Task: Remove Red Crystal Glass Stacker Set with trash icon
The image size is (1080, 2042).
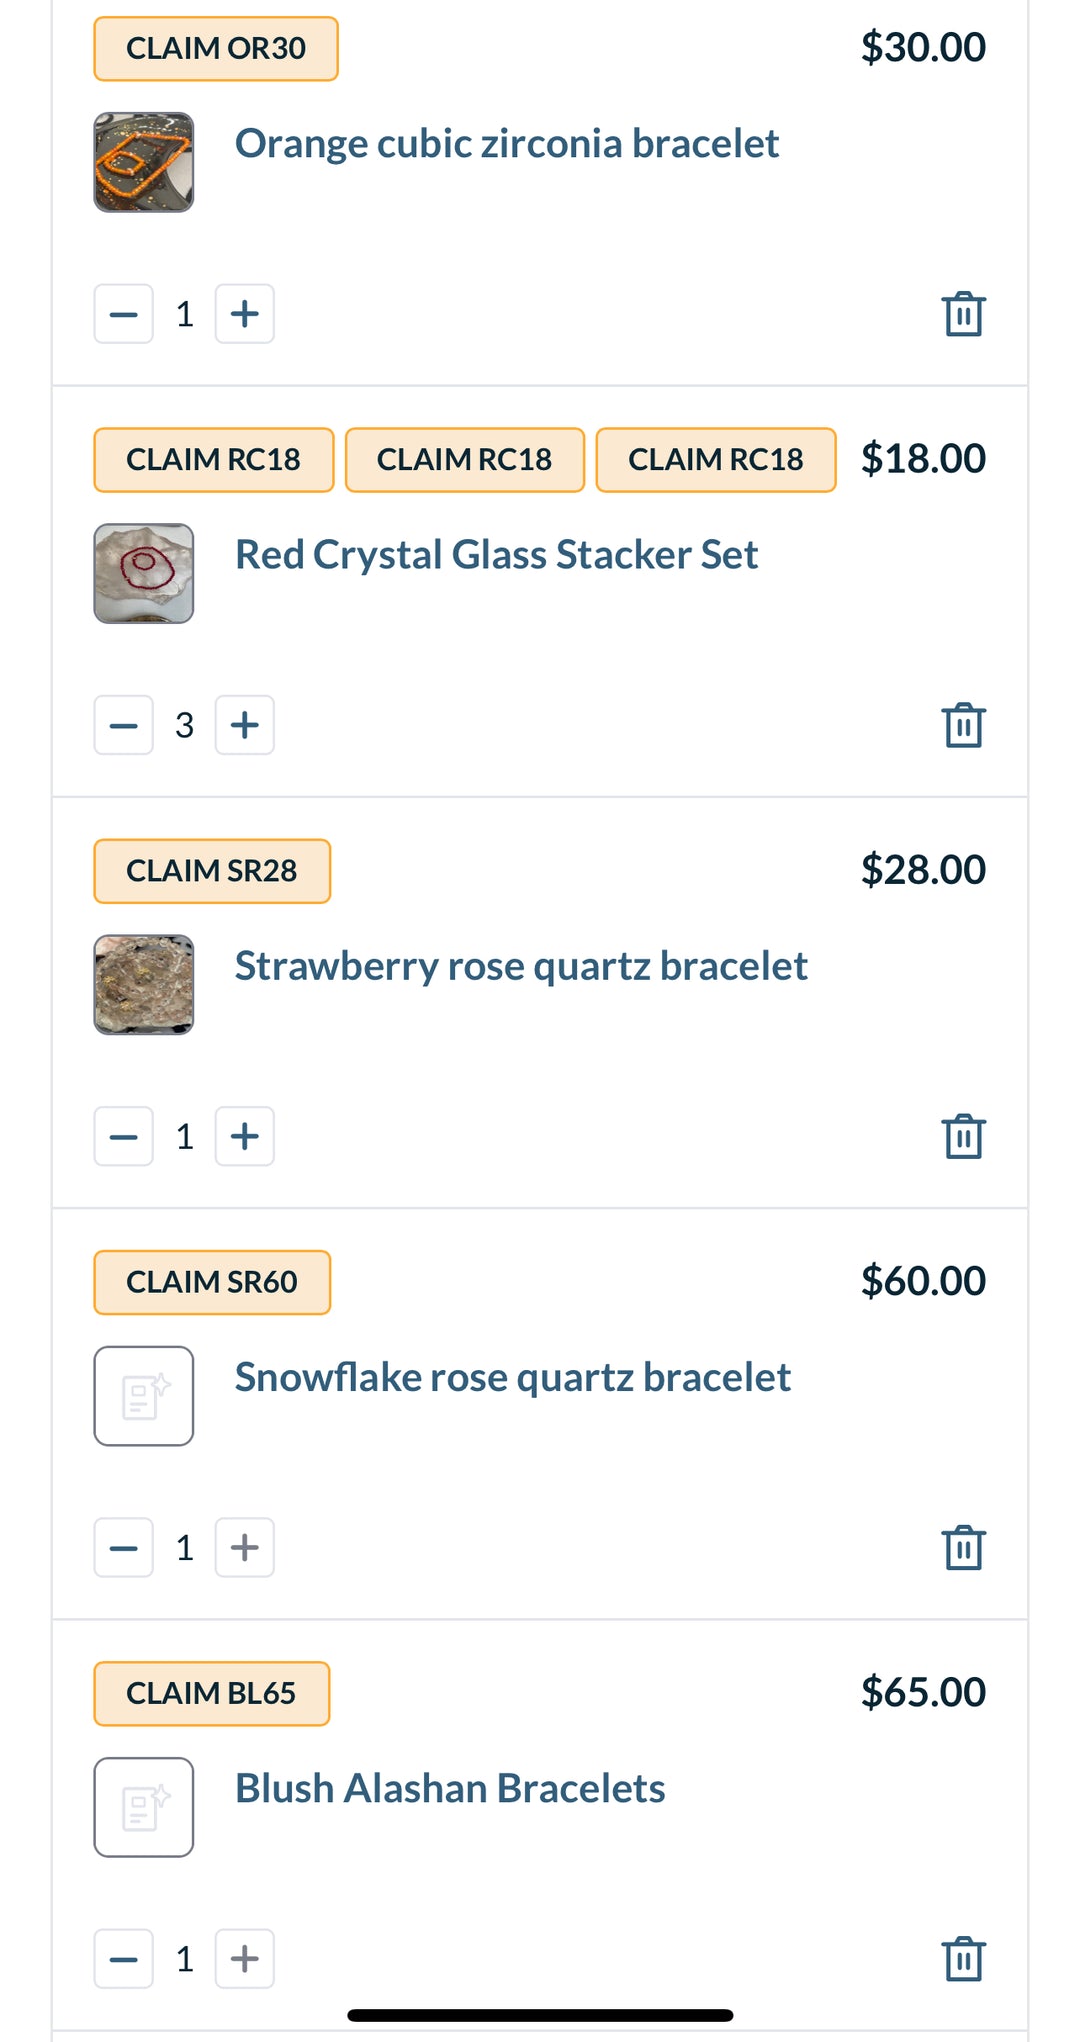Action: [963, 725]
